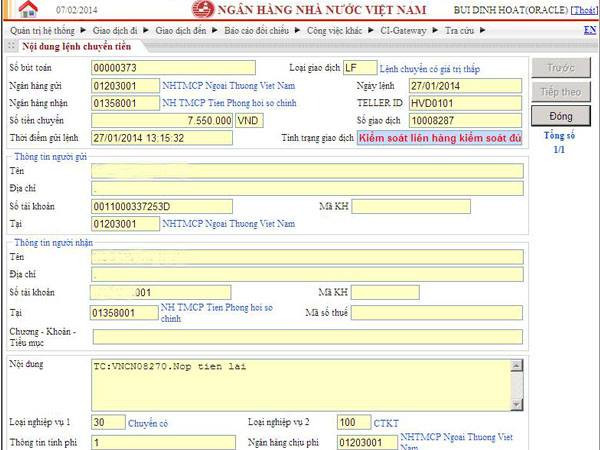This screenshot has width=600, height=450.
Task: Switch language with the EN link
Action: [x=588, y=31]
